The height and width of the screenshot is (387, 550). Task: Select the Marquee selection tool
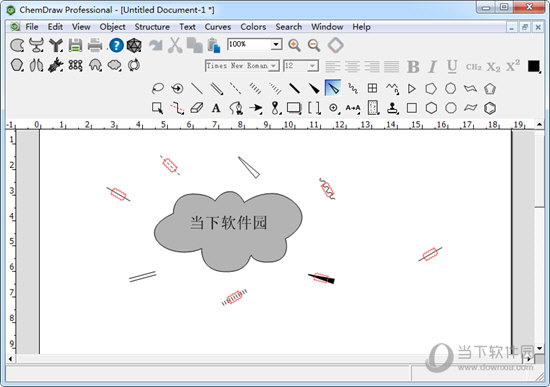[x=157, y=108]
